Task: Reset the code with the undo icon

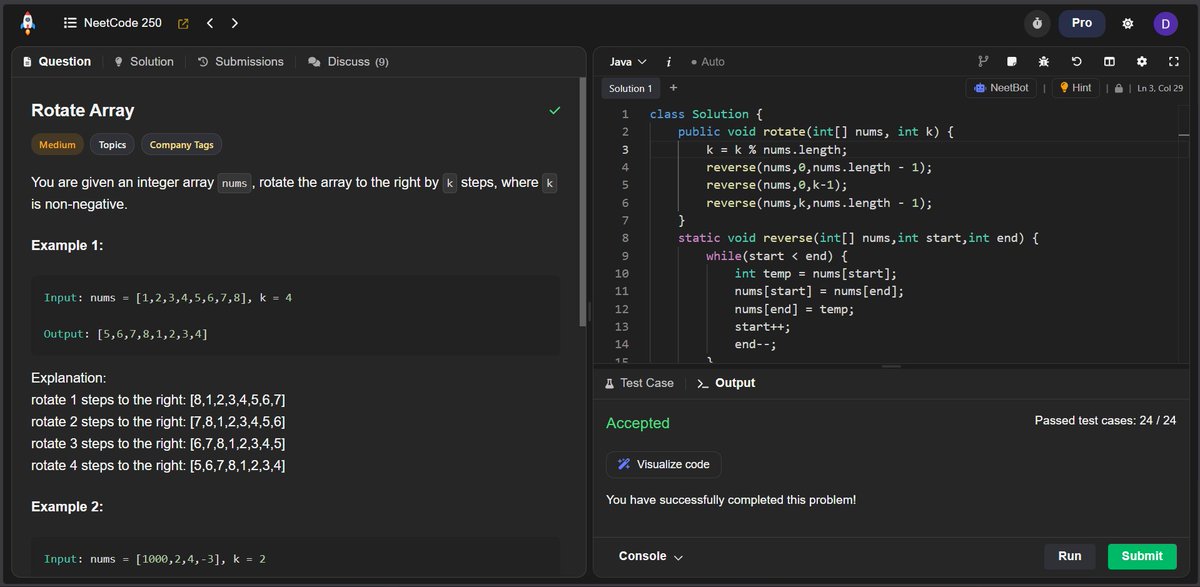Action: coord(1077,62)
